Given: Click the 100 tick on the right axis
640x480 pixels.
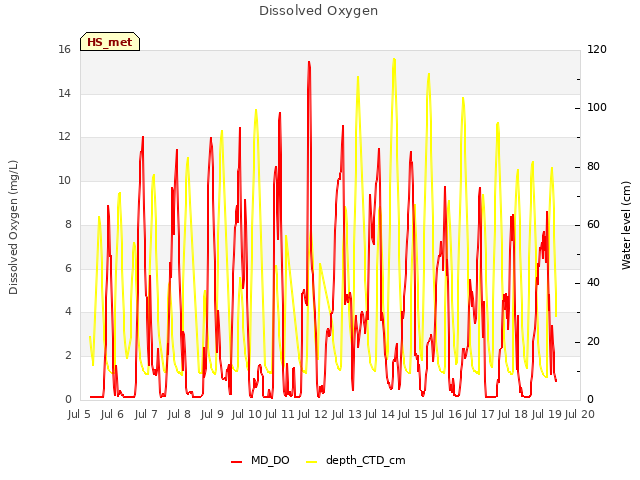Looking at the screenshot, I should [597, 108].
